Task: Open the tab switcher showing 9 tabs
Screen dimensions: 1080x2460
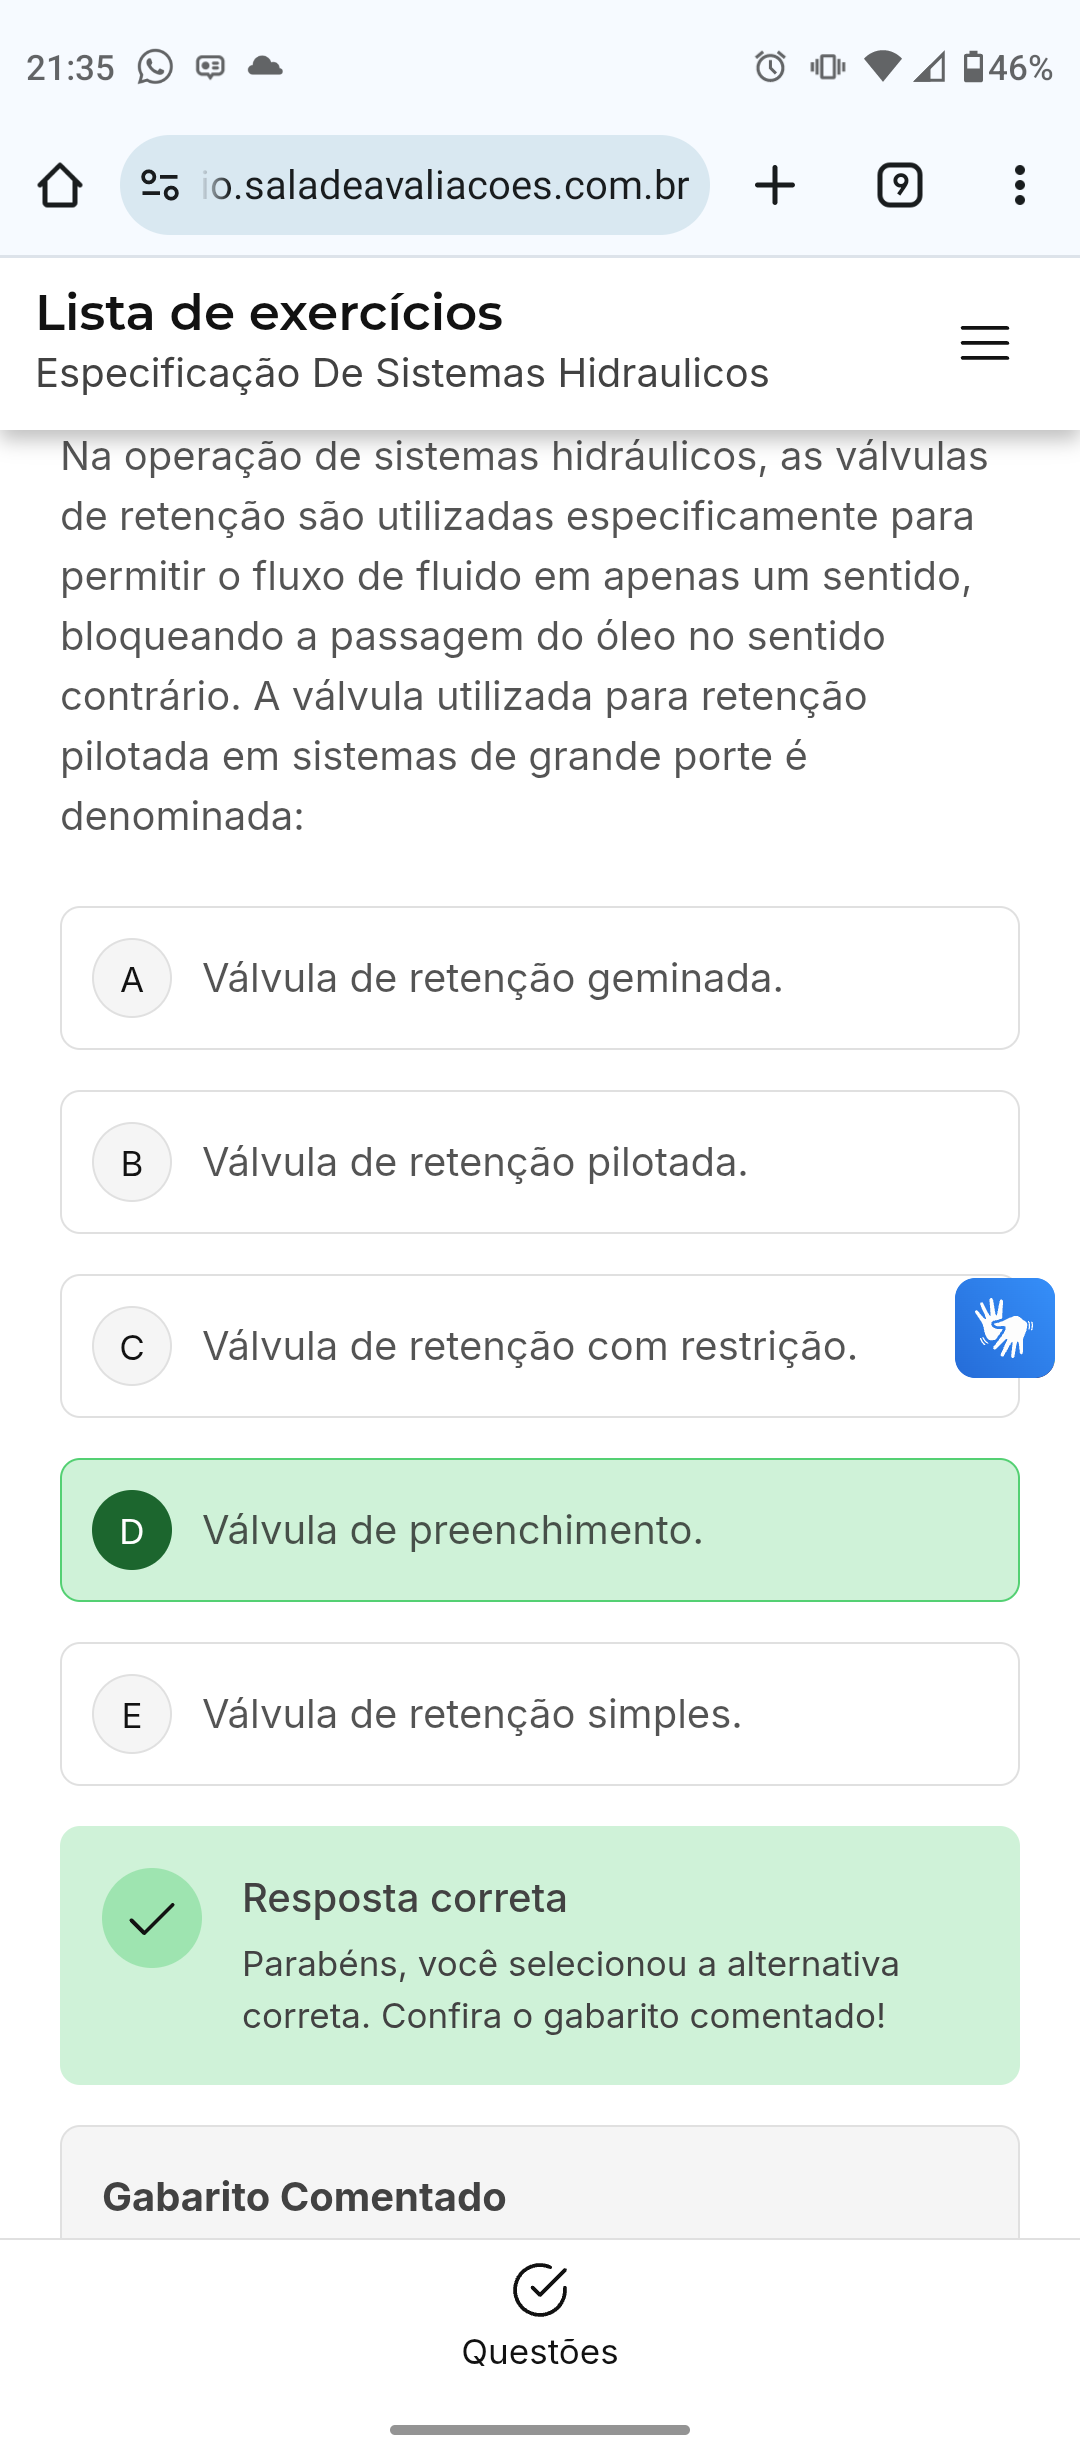Action: tap(899, 185)
